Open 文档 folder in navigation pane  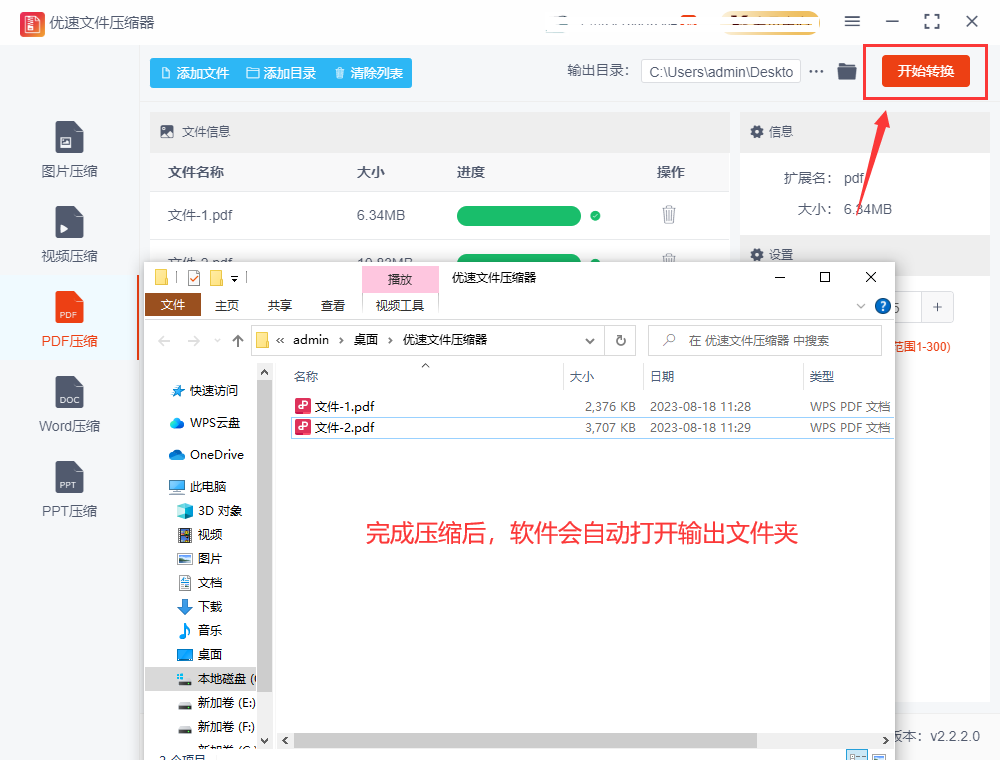click(200, 582)
